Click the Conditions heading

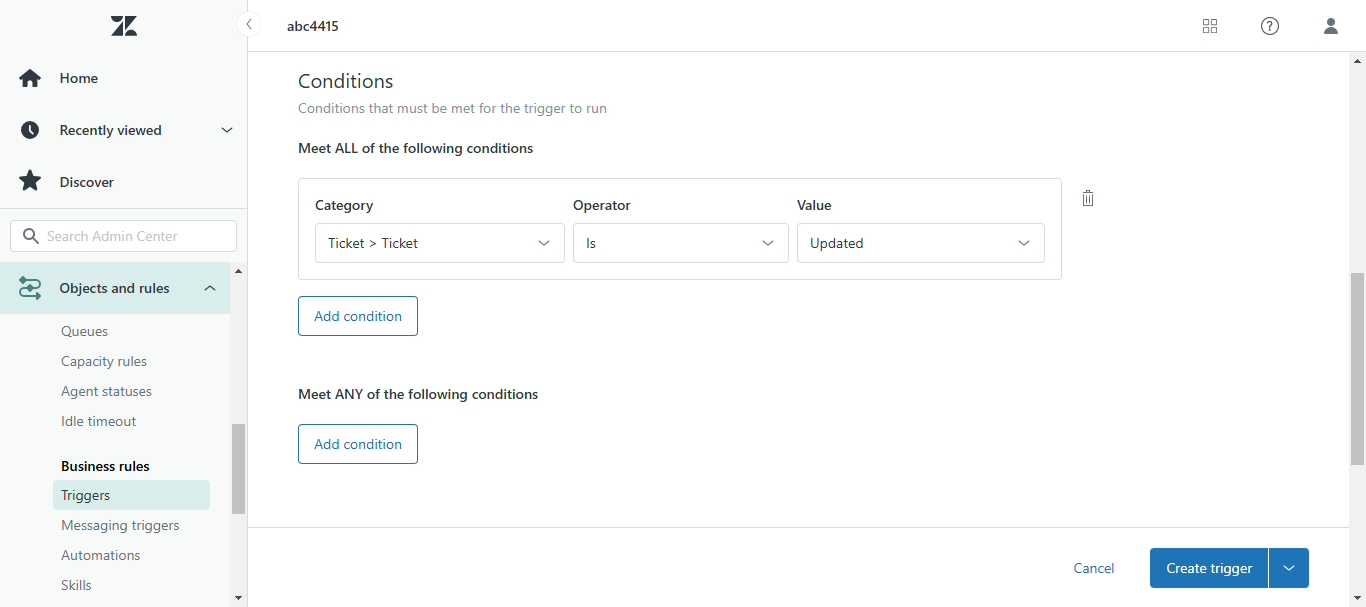(x=346, y=81)
